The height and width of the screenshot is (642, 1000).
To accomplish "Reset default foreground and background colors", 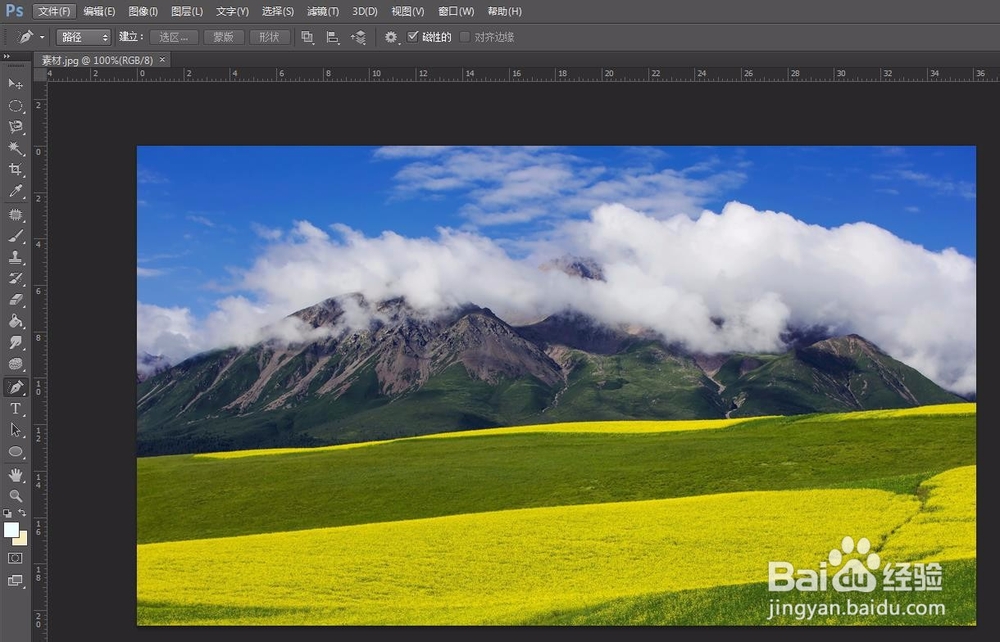I will tap(7, 513).
